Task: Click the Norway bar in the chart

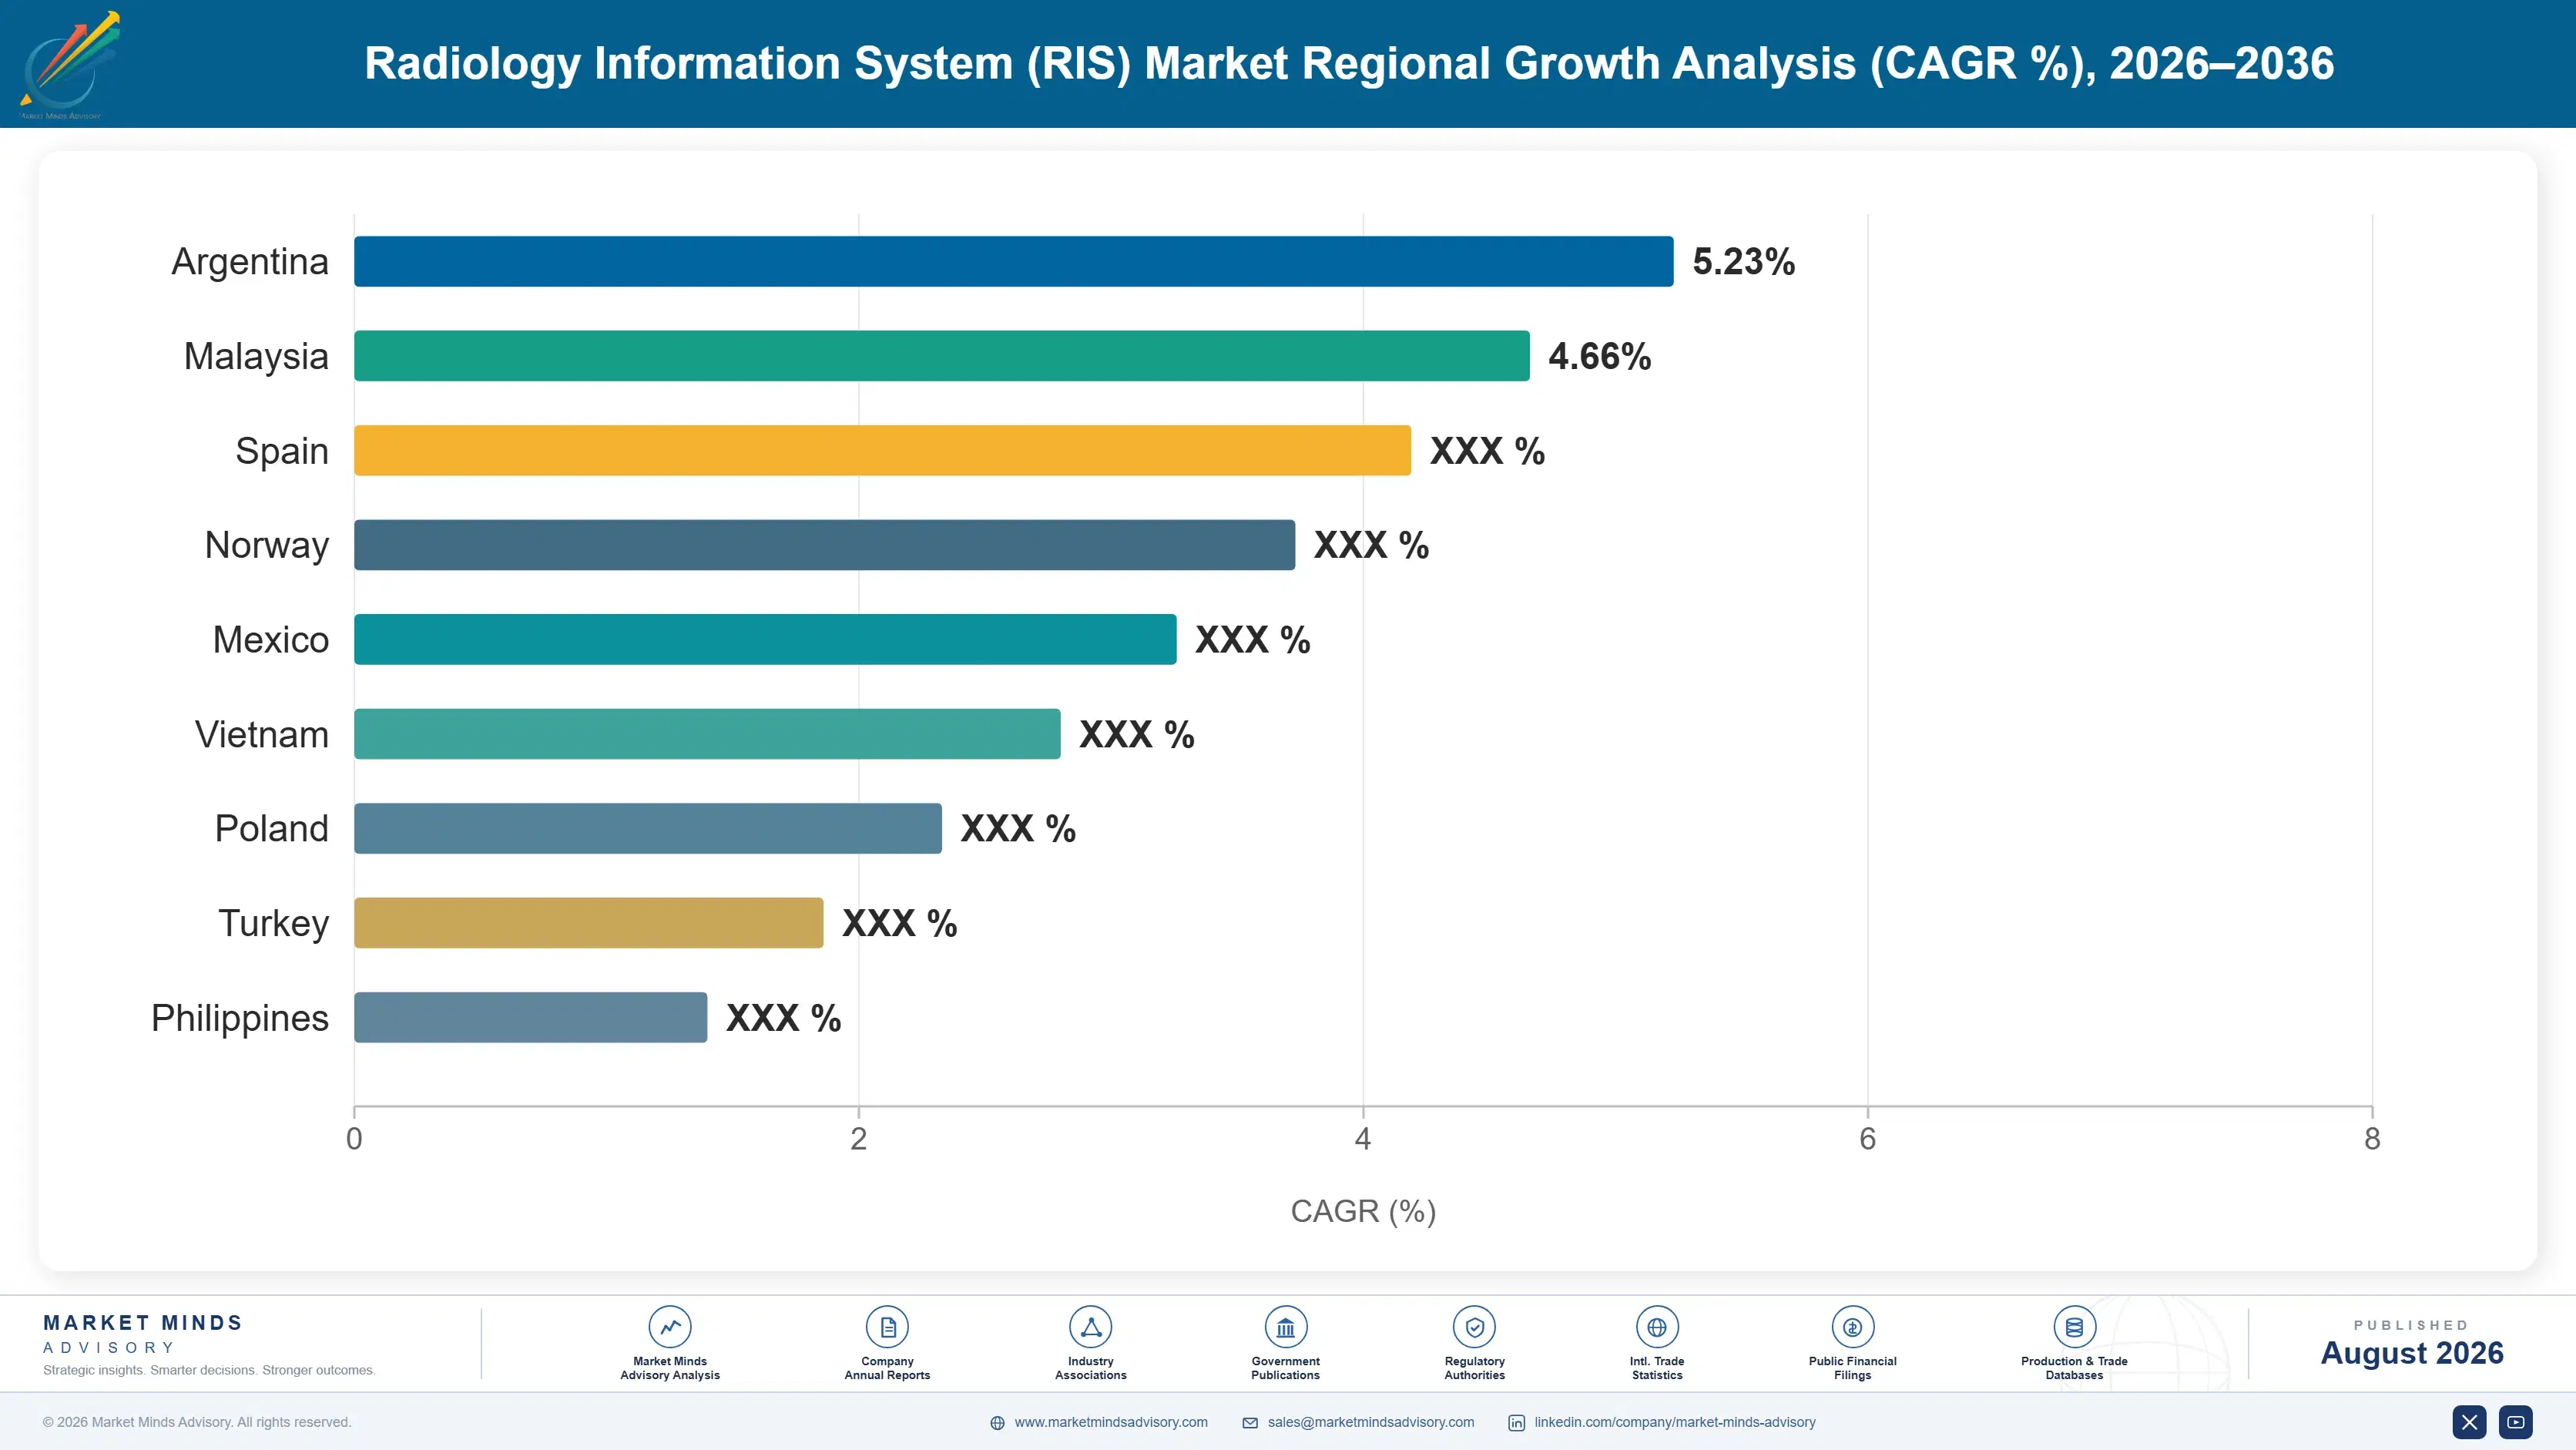Action: coord(825,545)
